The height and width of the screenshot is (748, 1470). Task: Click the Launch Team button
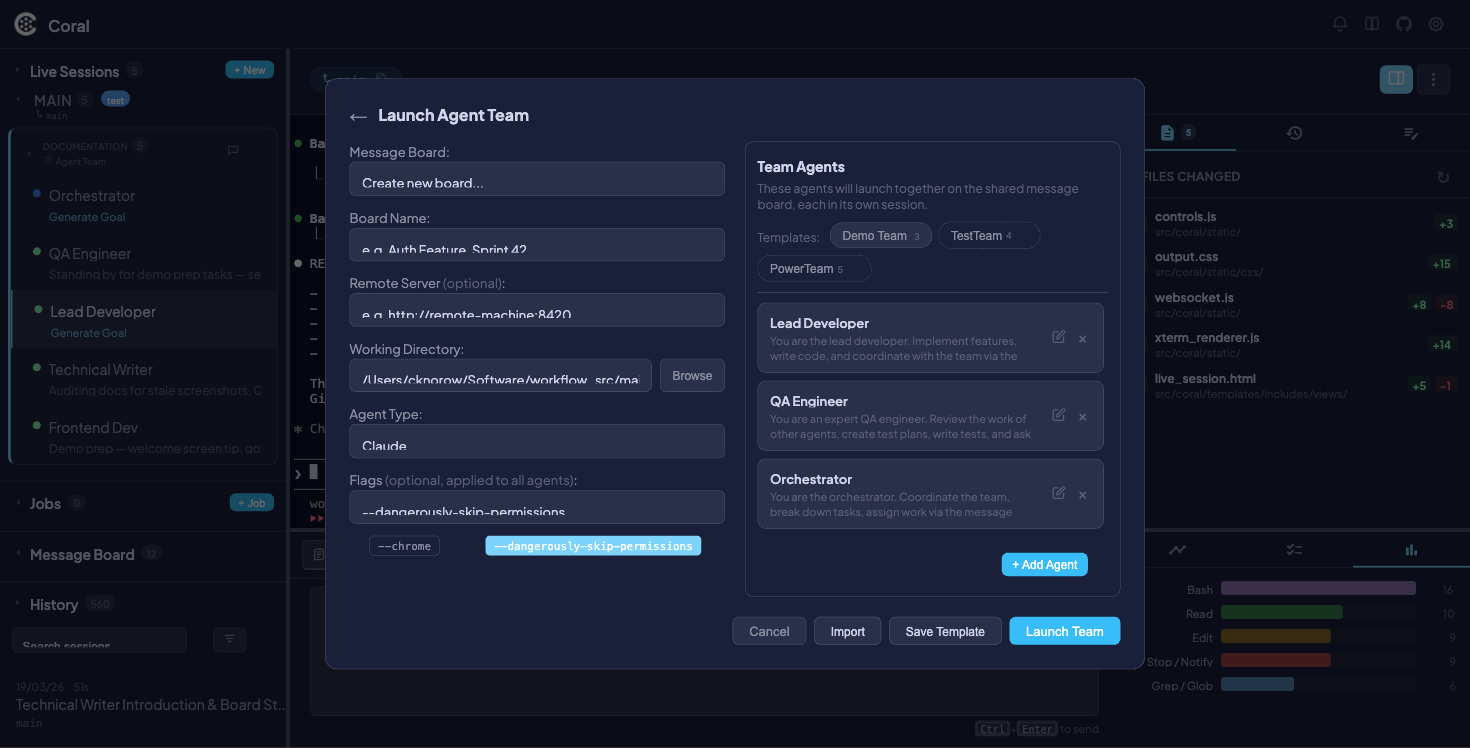click(1064, 631)
